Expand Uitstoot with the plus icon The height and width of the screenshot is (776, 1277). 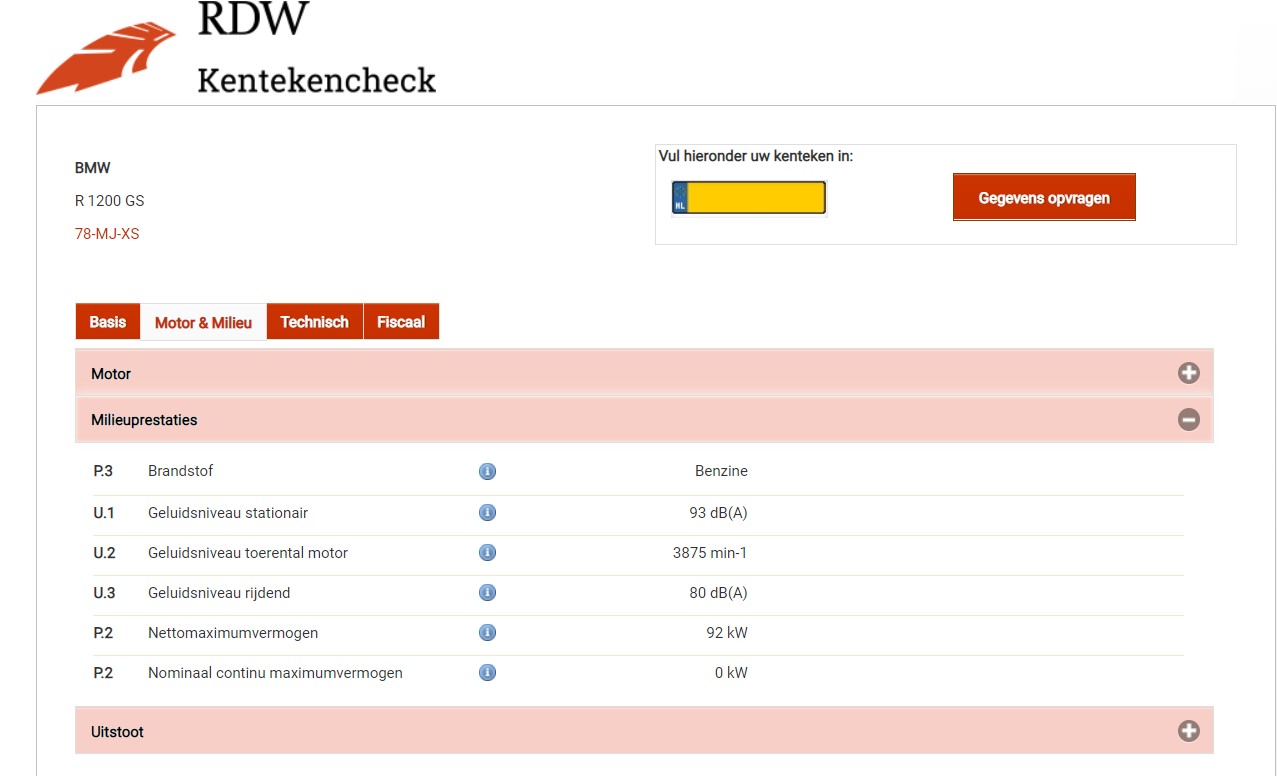(1188, 731)
